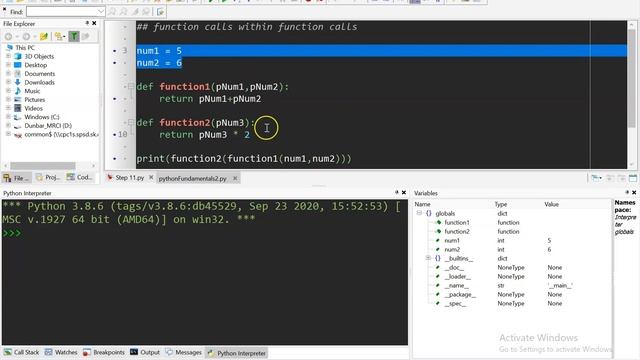Go up one folder in File Explorer

(44, 36)
